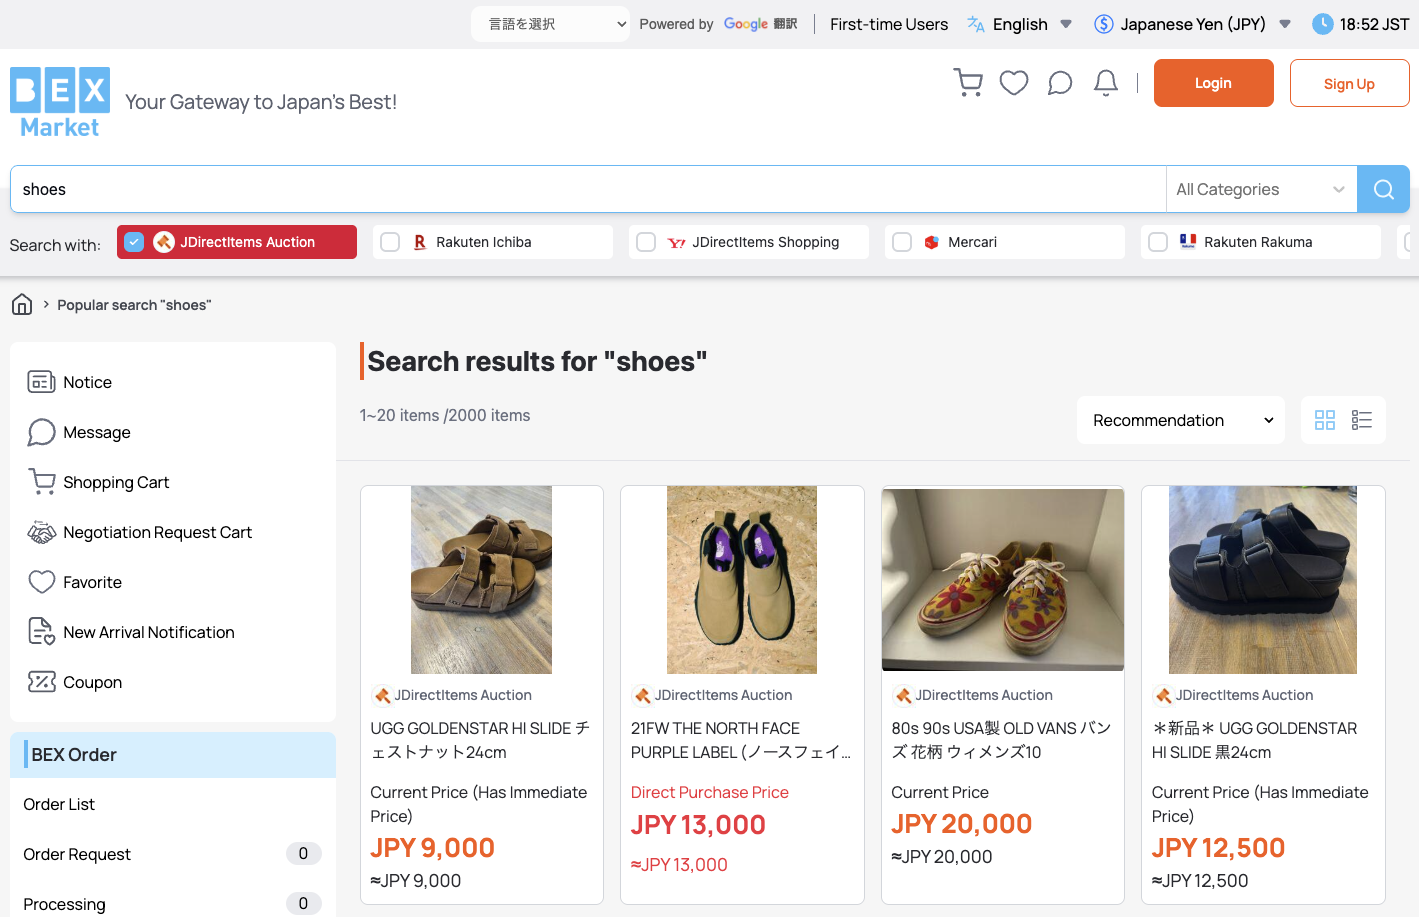This screenshot has height=917, width=1419.
Task: Open notifications bell icon in header
Action: (x=1106, y=83)
